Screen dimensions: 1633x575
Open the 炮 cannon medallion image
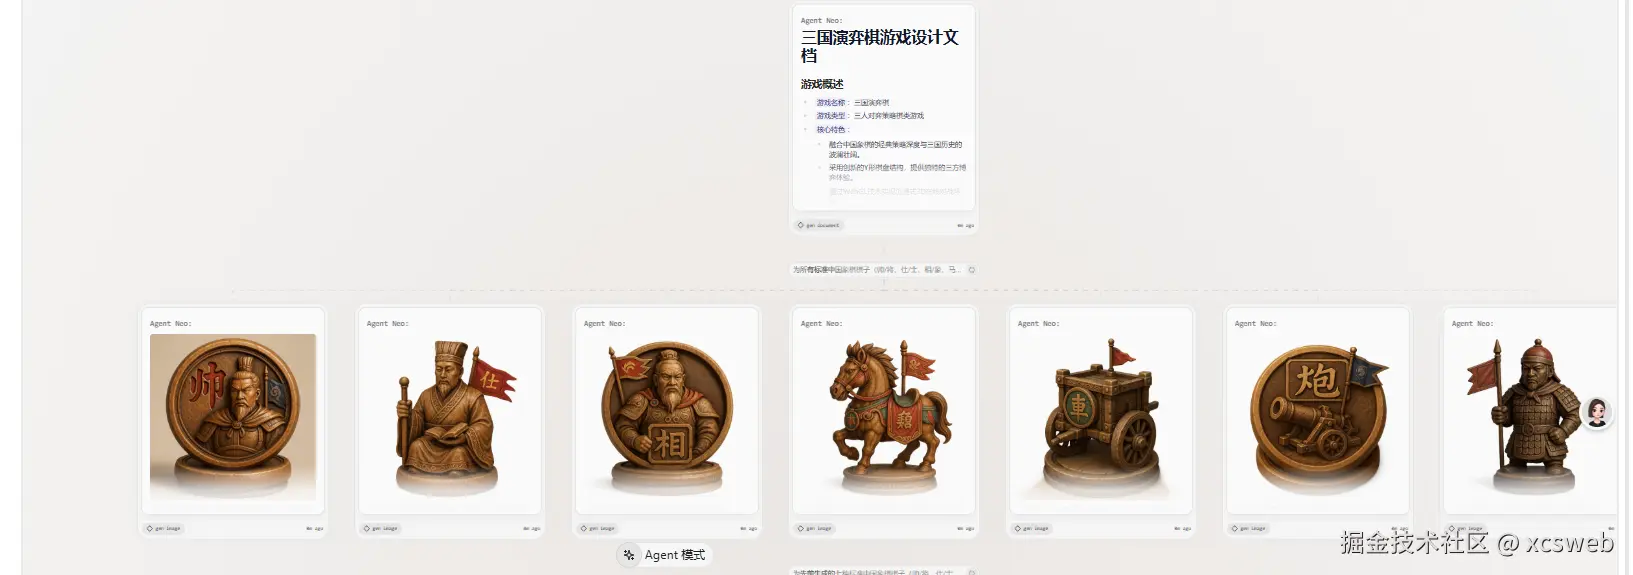tap(1318, 417)
